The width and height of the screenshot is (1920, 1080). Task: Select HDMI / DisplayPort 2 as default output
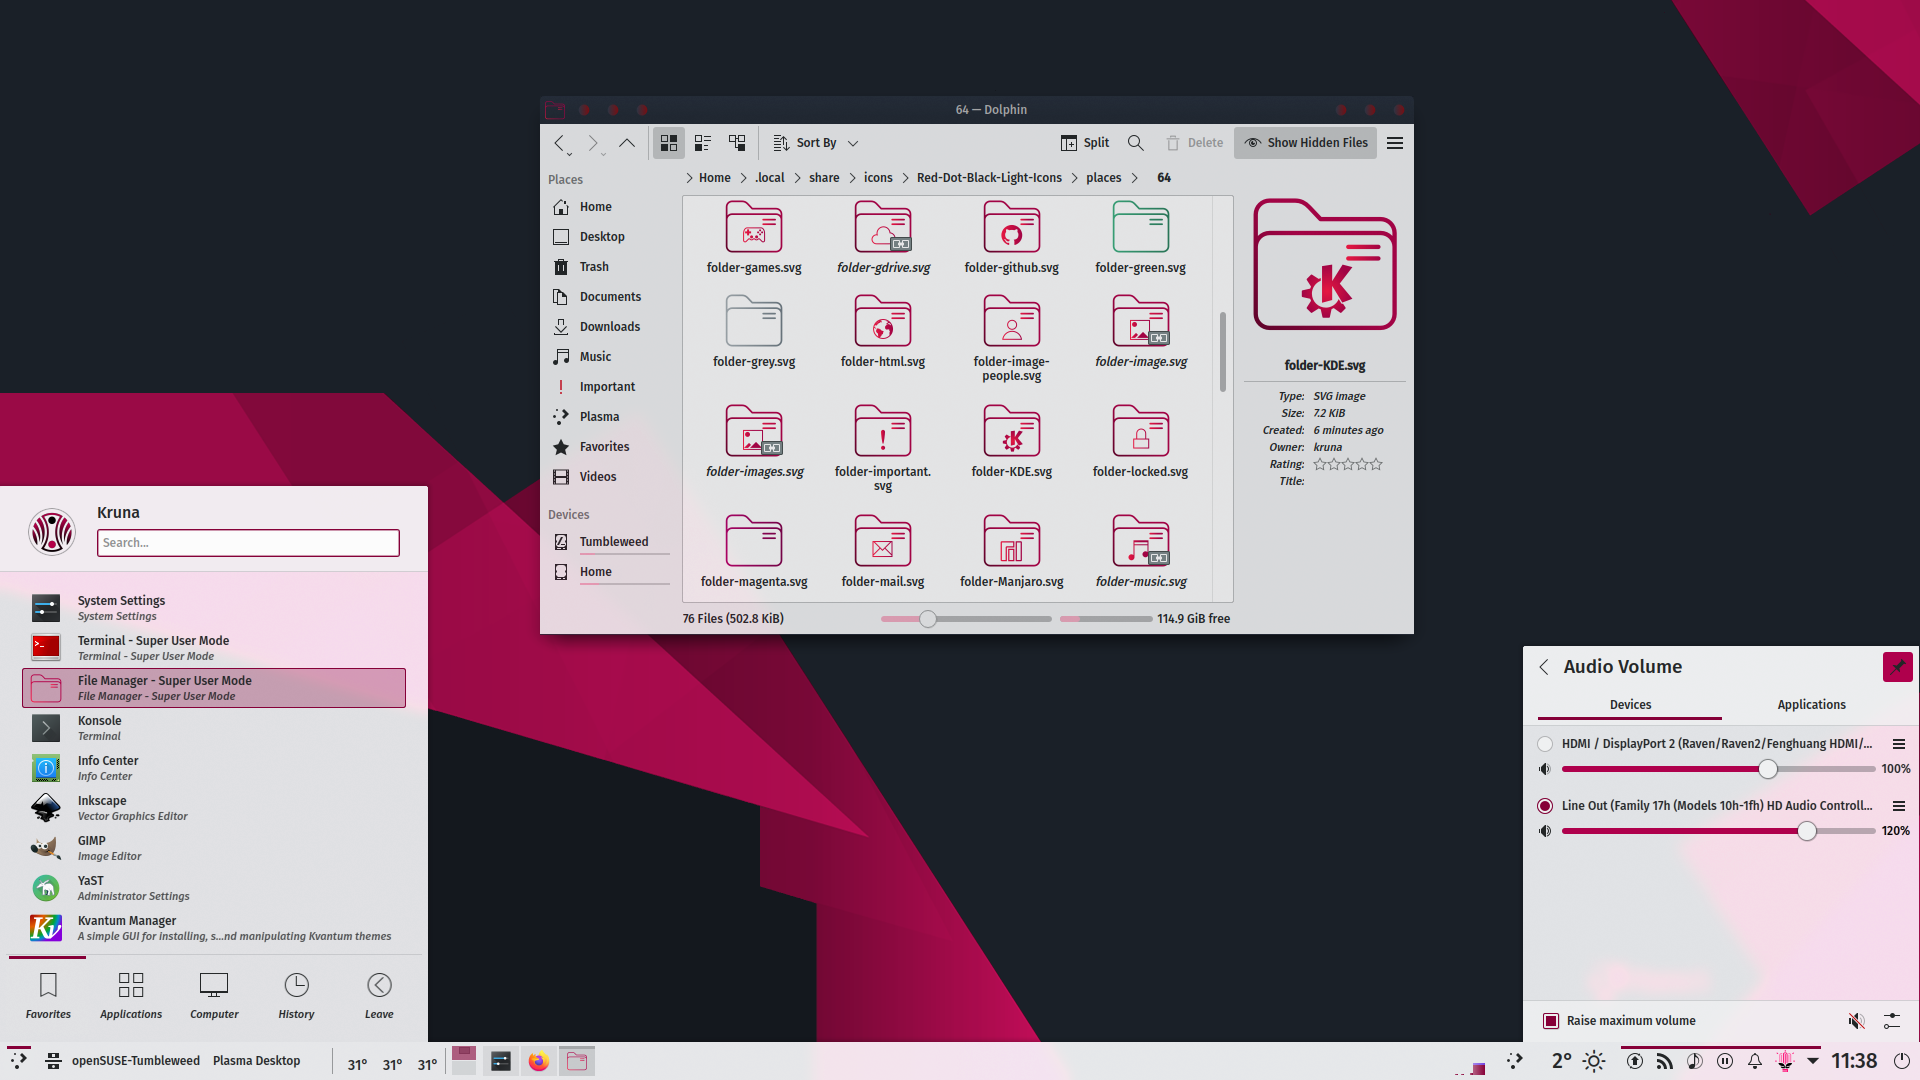click(x=1545, y=744)
